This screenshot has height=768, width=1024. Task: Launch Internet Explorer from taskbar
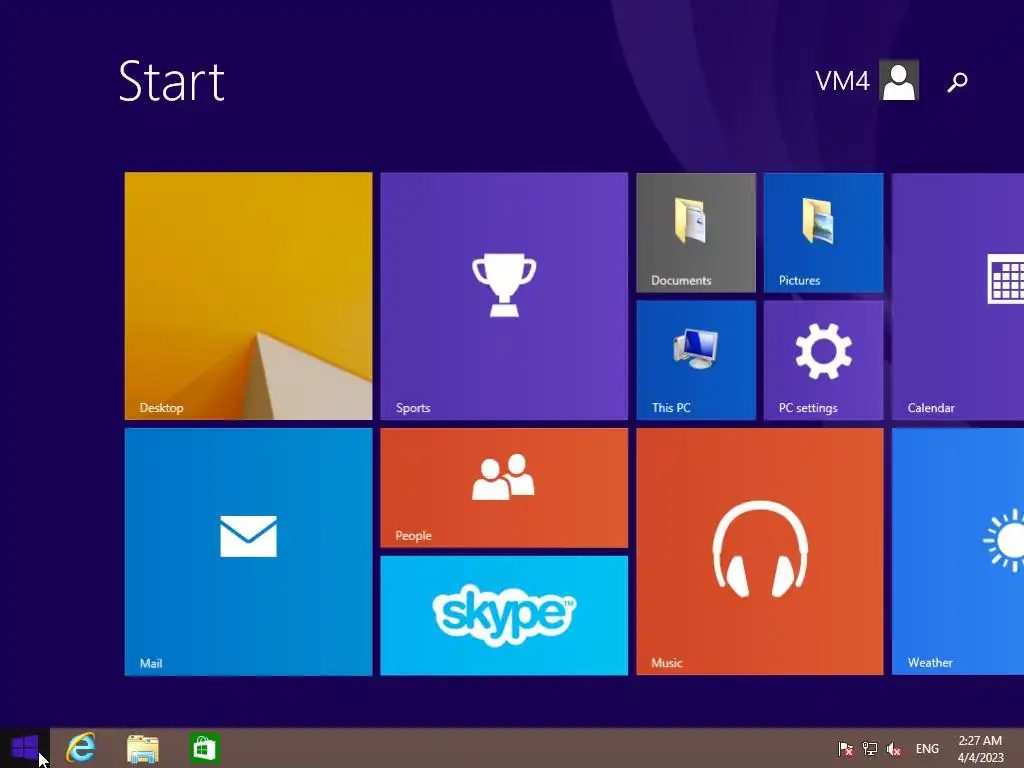click(x=81, y=748)
